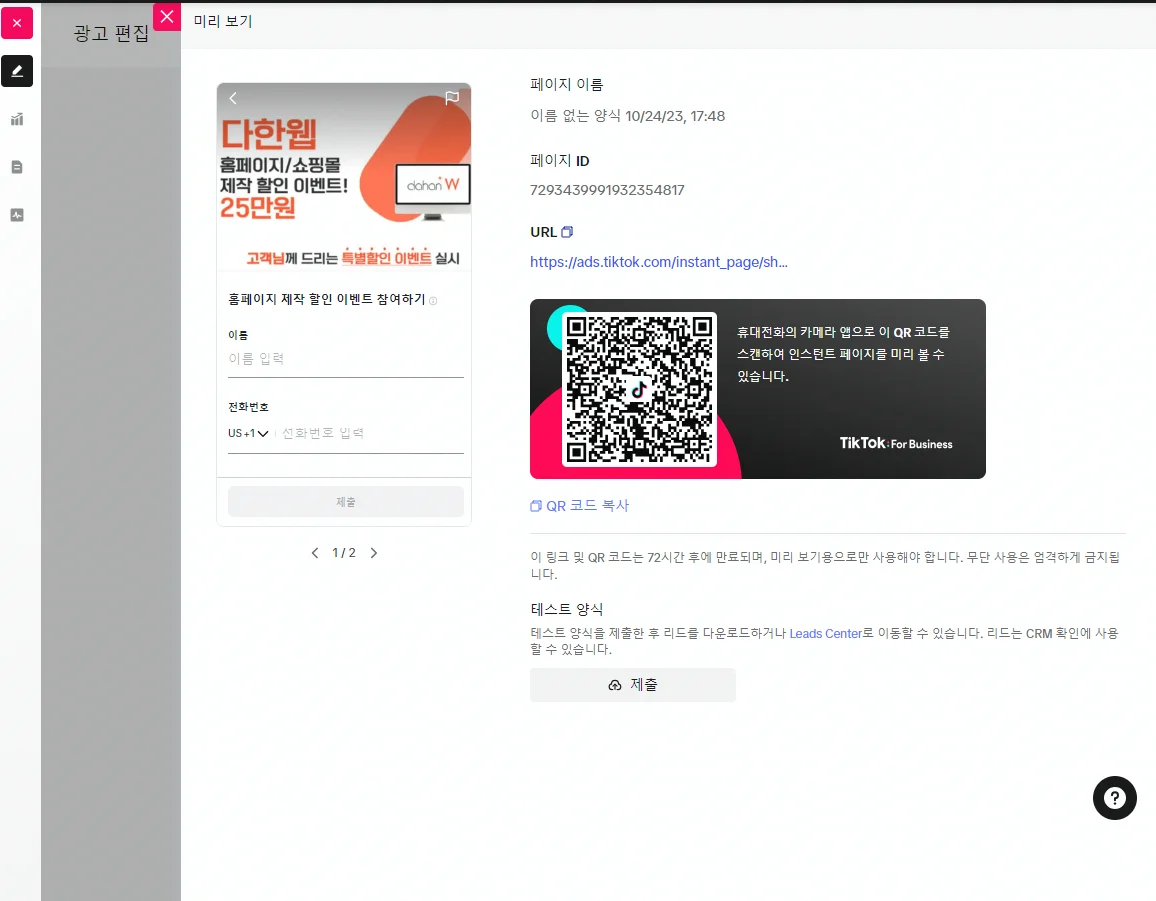
Task: Close the 광고 편집 panel
Action: point(167,16)
